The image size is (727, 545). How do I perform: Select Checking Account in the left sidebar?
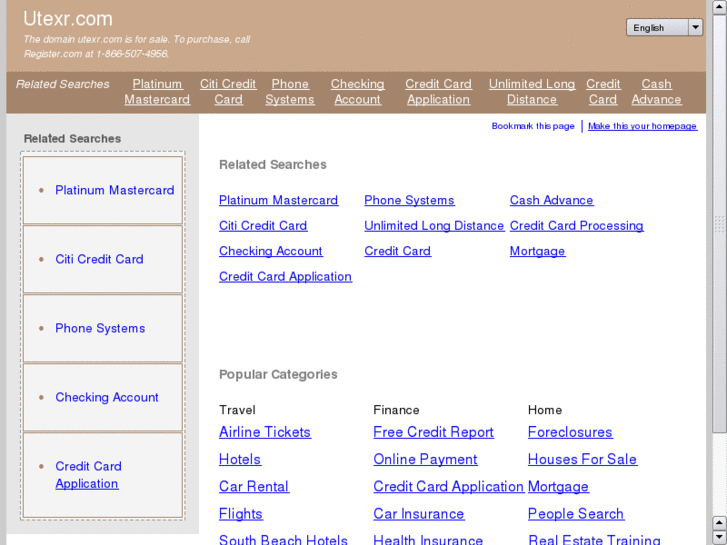click(x=107, y=398)
